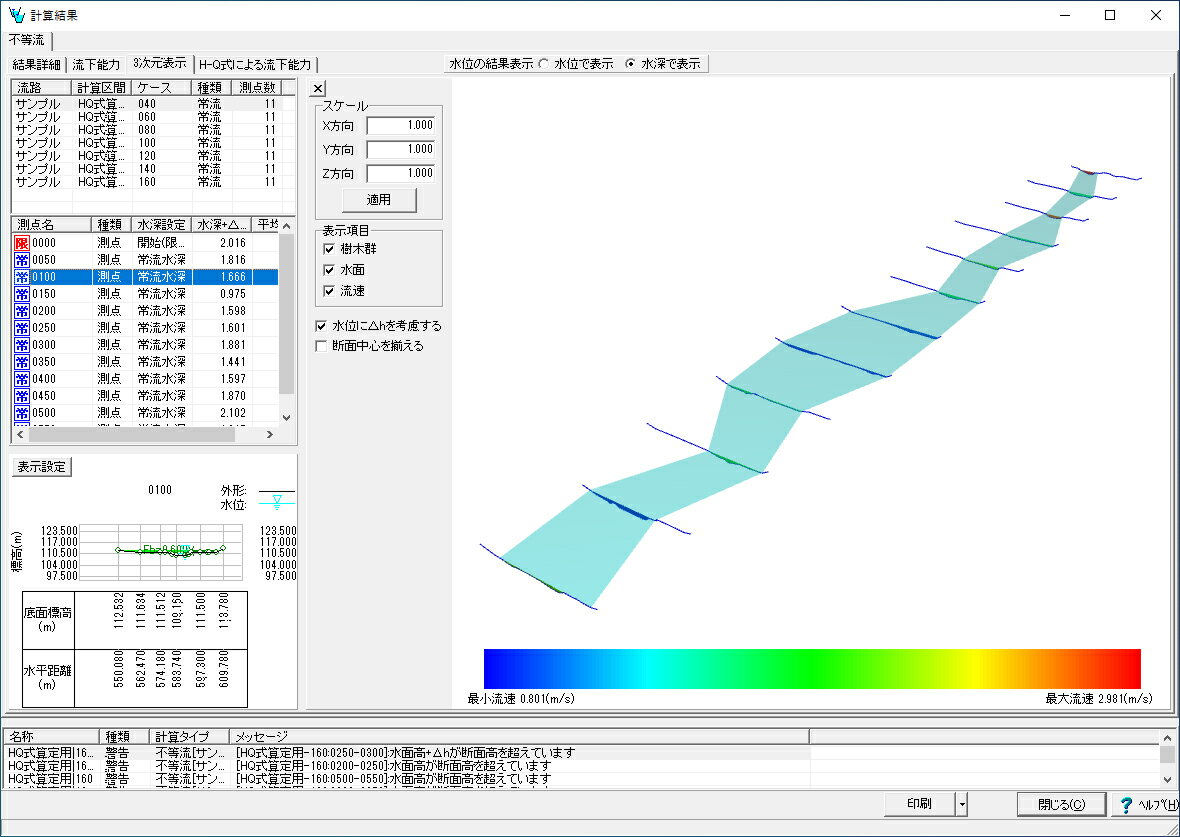
Task: Enable the 断面中心を揃える checkbox
Action: (321, 346)
